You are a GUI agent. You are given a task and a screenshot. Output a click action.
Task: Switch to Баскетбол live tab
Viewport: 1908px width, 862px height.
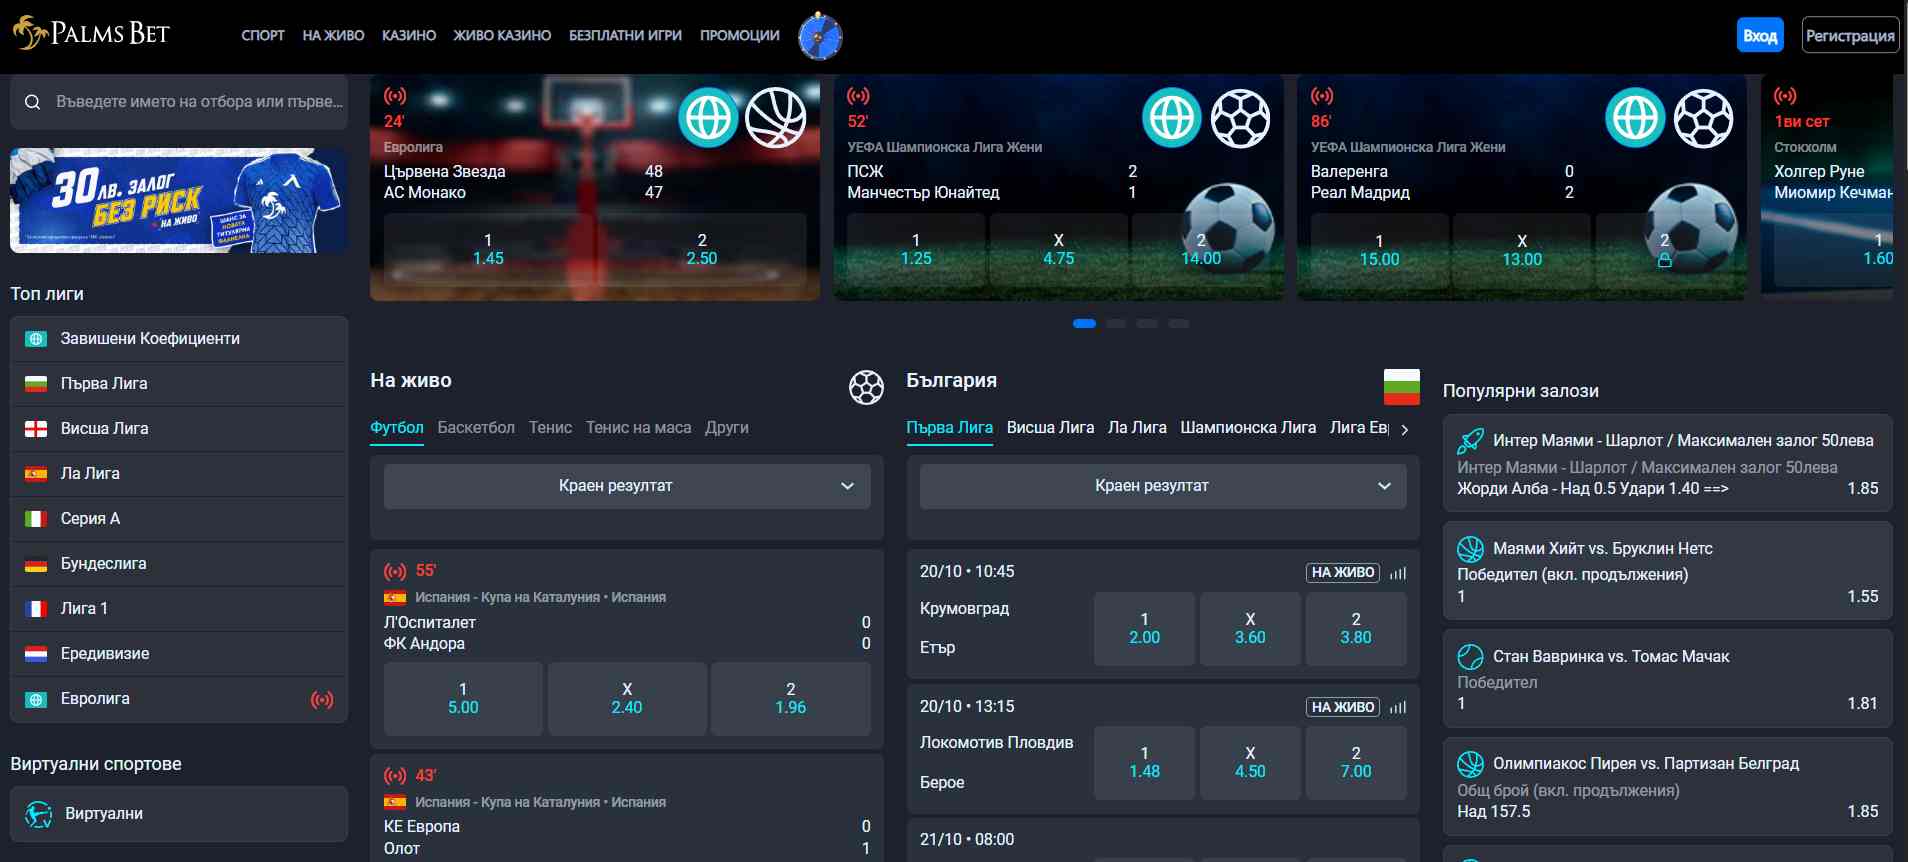pyautogui.click(x=476, y=428)
